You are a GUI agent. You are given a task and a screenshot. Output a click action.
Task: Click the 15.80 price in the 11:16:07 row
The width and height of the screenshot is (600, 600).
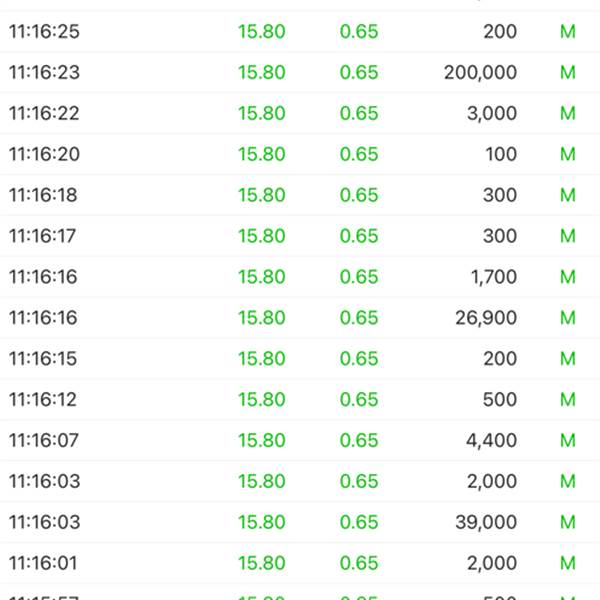pyautogui.click(x=262, y=440)
